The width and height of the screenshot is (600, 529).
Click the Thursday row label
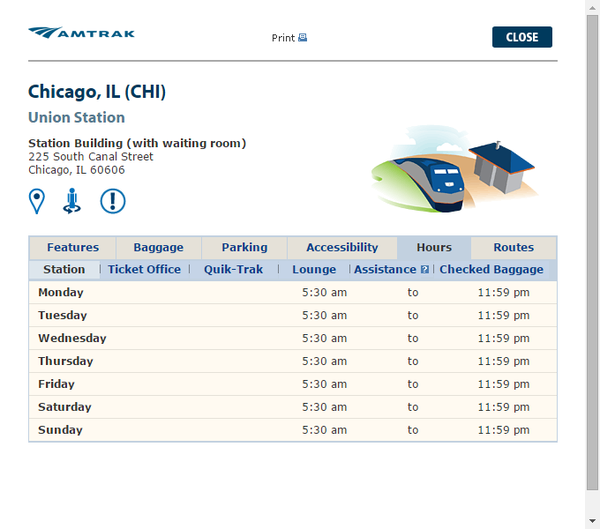pyautogui.click(x=65, y=361)
